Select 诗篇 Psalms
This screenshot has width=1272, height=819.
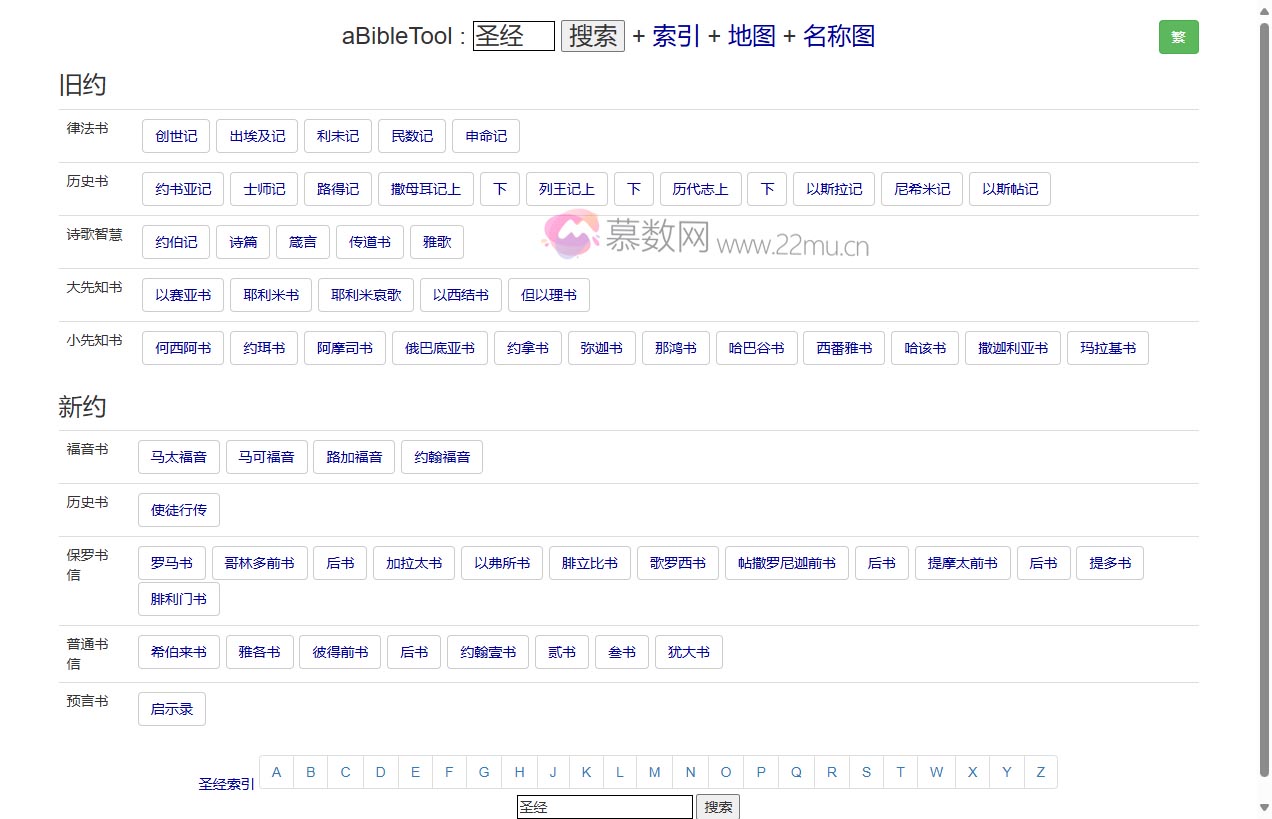click(242, 241)
